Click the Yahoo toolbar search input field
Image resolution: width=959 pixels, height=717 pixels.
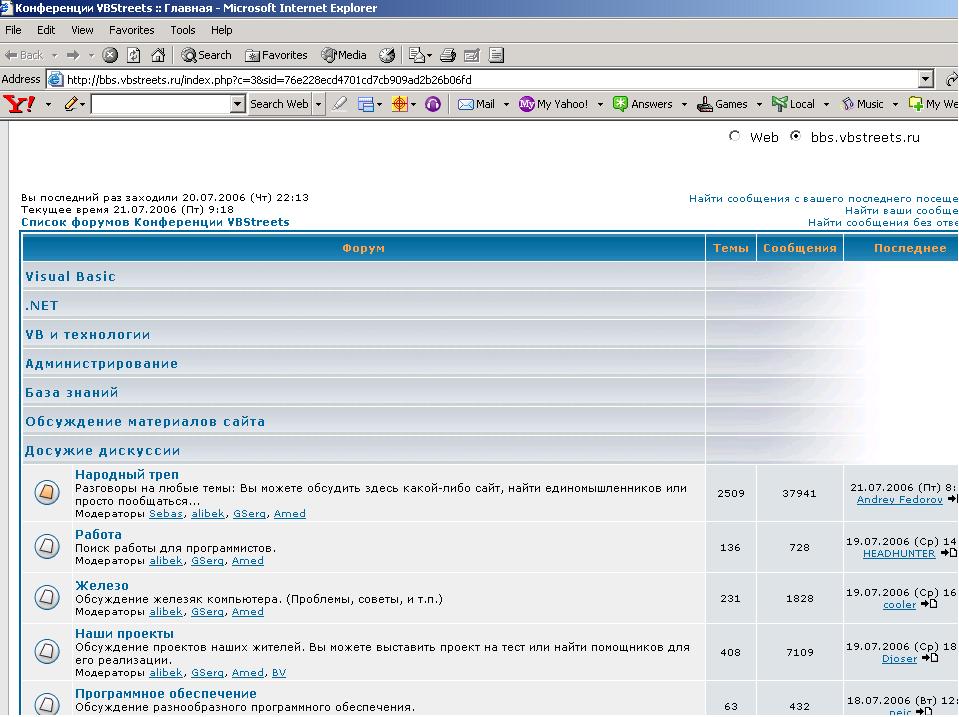(161, 104)
